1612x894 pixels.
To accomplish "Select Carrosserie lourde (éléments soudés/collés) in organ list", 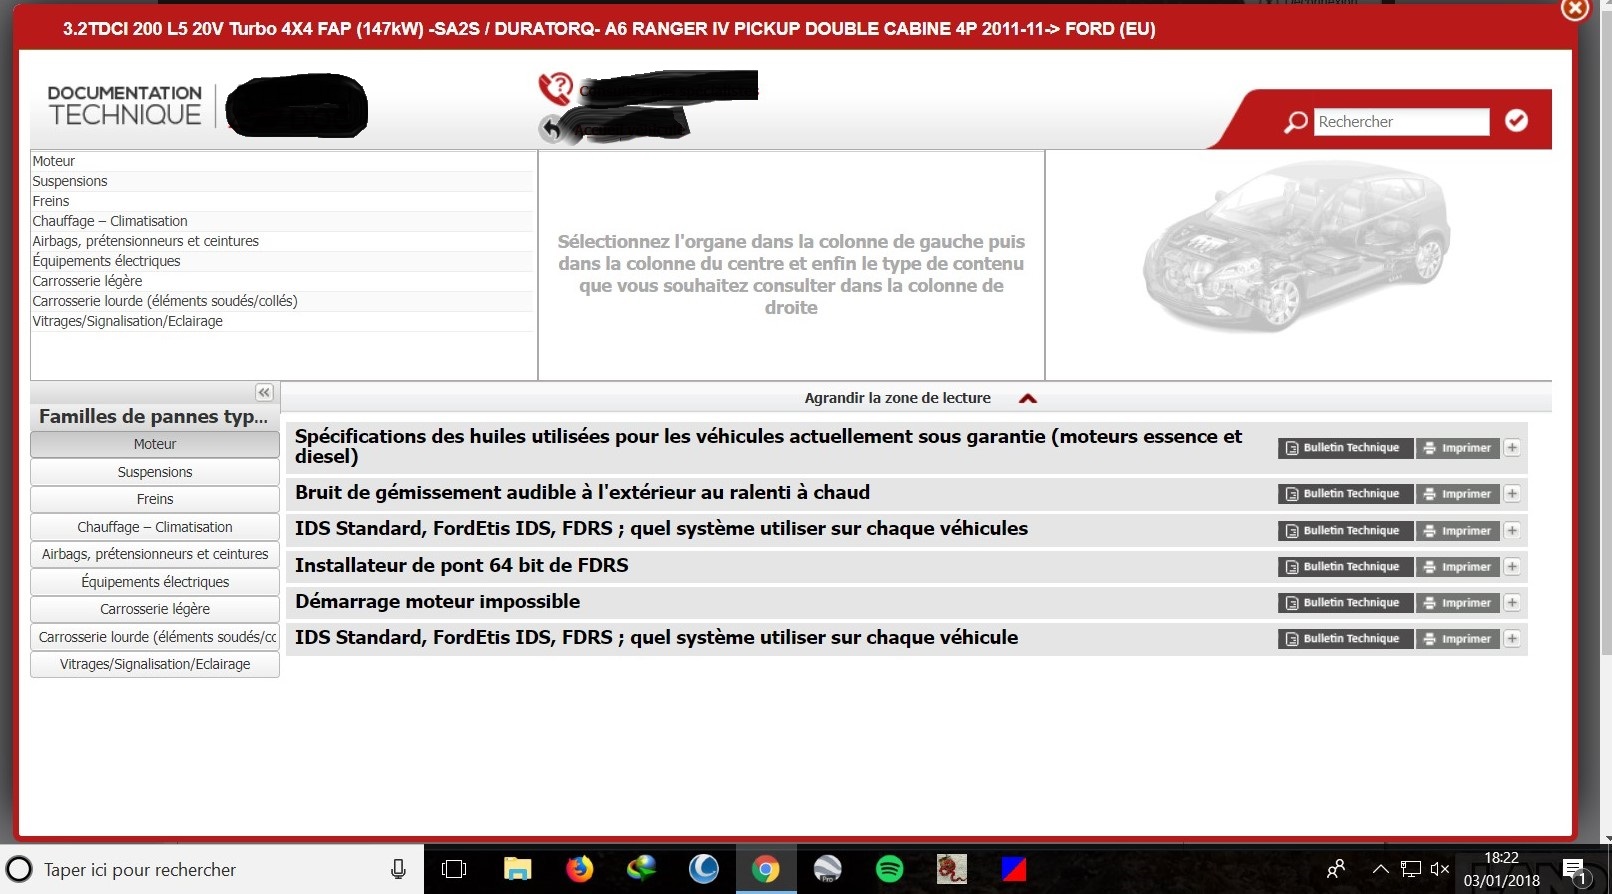I will (282, 301).
